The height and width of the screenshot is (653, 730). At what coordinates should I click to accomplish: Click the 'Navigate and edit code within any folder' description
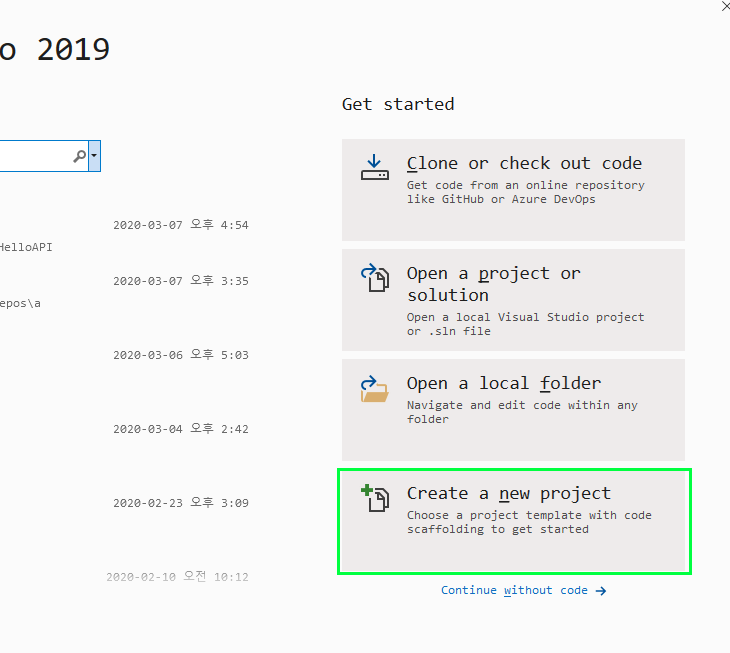522,412
